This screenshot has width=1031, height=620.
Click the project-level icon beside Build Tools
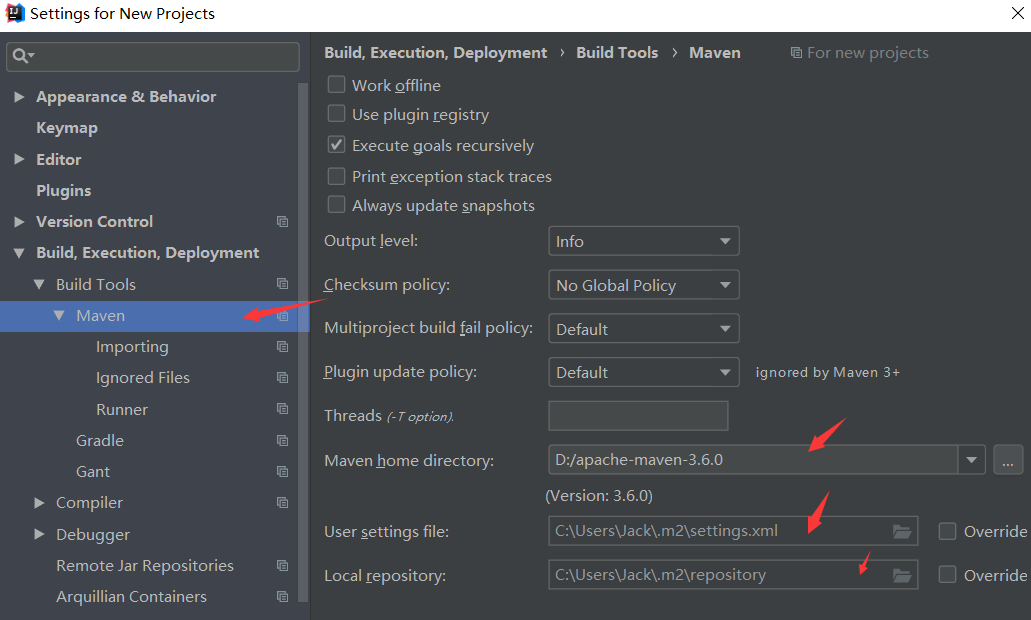coord(283,284)
